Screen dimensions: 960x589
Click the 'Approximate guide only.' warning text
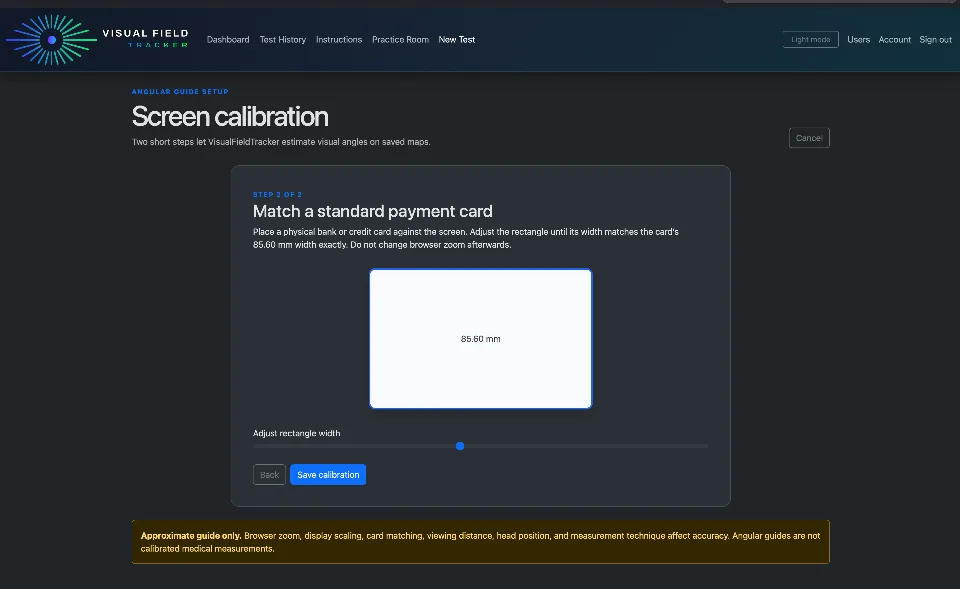tap(191, 536)
